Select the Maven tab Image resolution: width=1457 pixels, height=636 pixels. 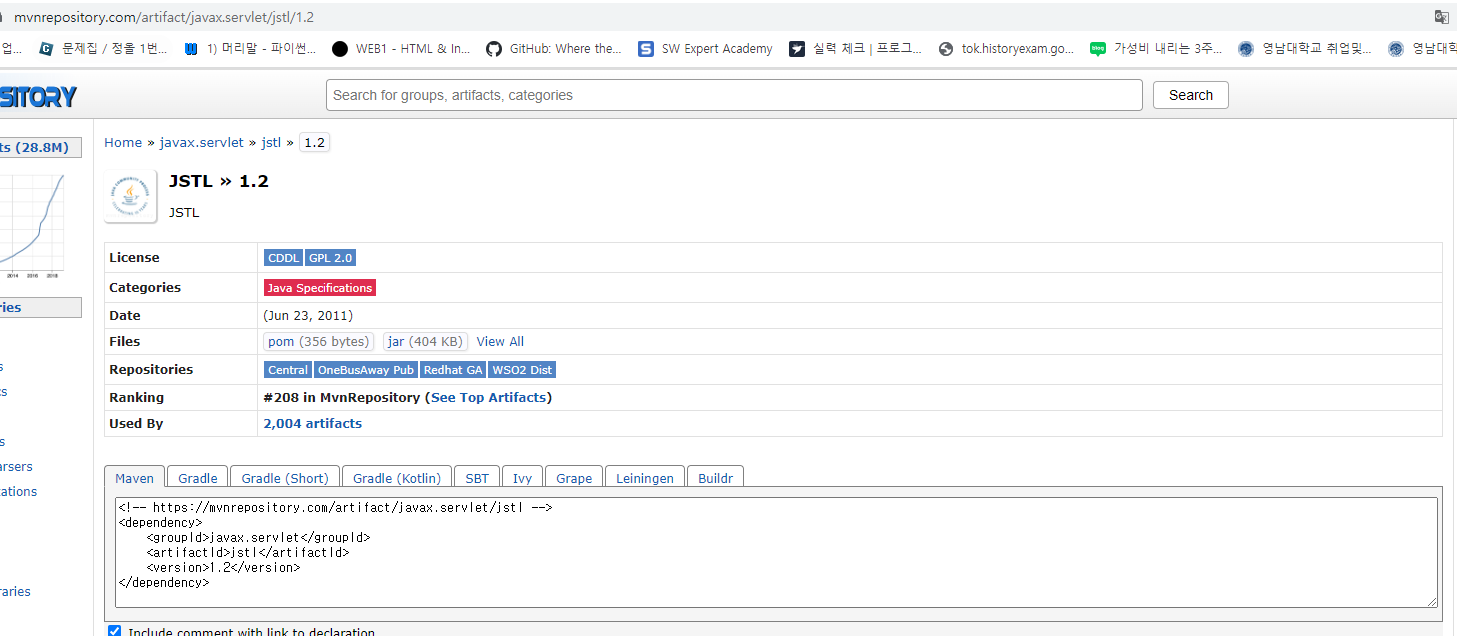click(x=133, y=478)
